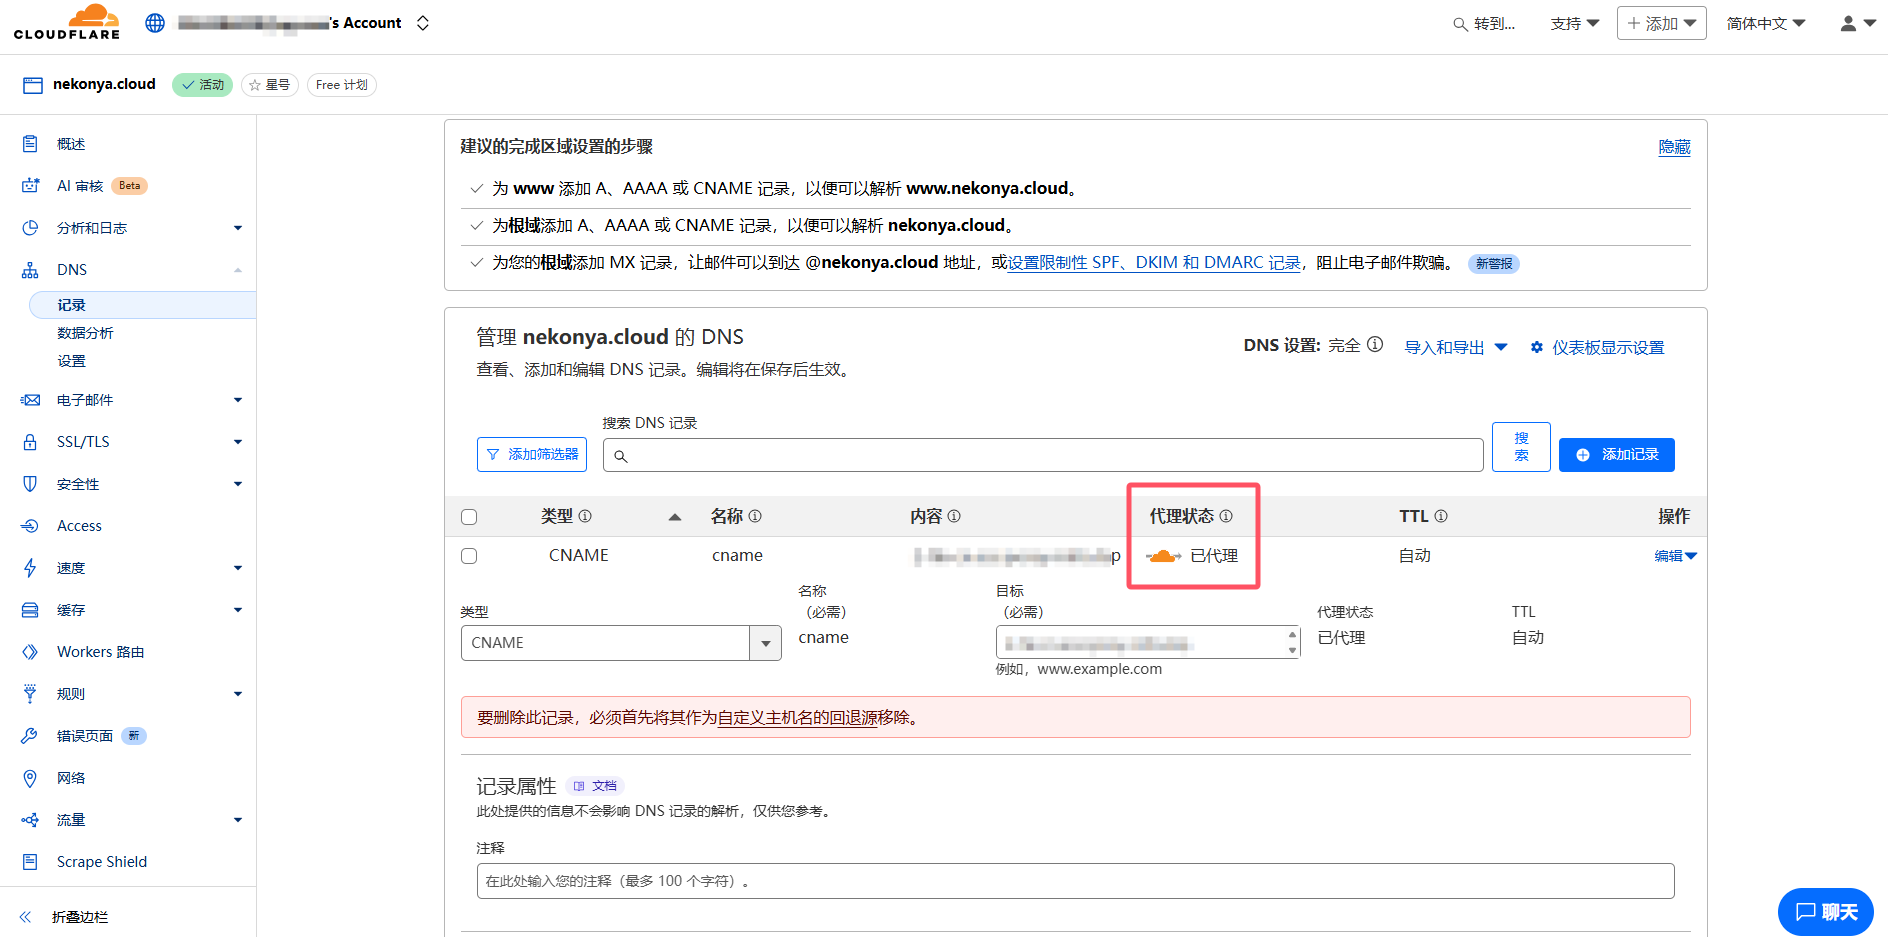Open the 类型 CNAME combo box
The width and height of the screenshot is (1888, 937).
pyautogui.click(x=621, y=643)
